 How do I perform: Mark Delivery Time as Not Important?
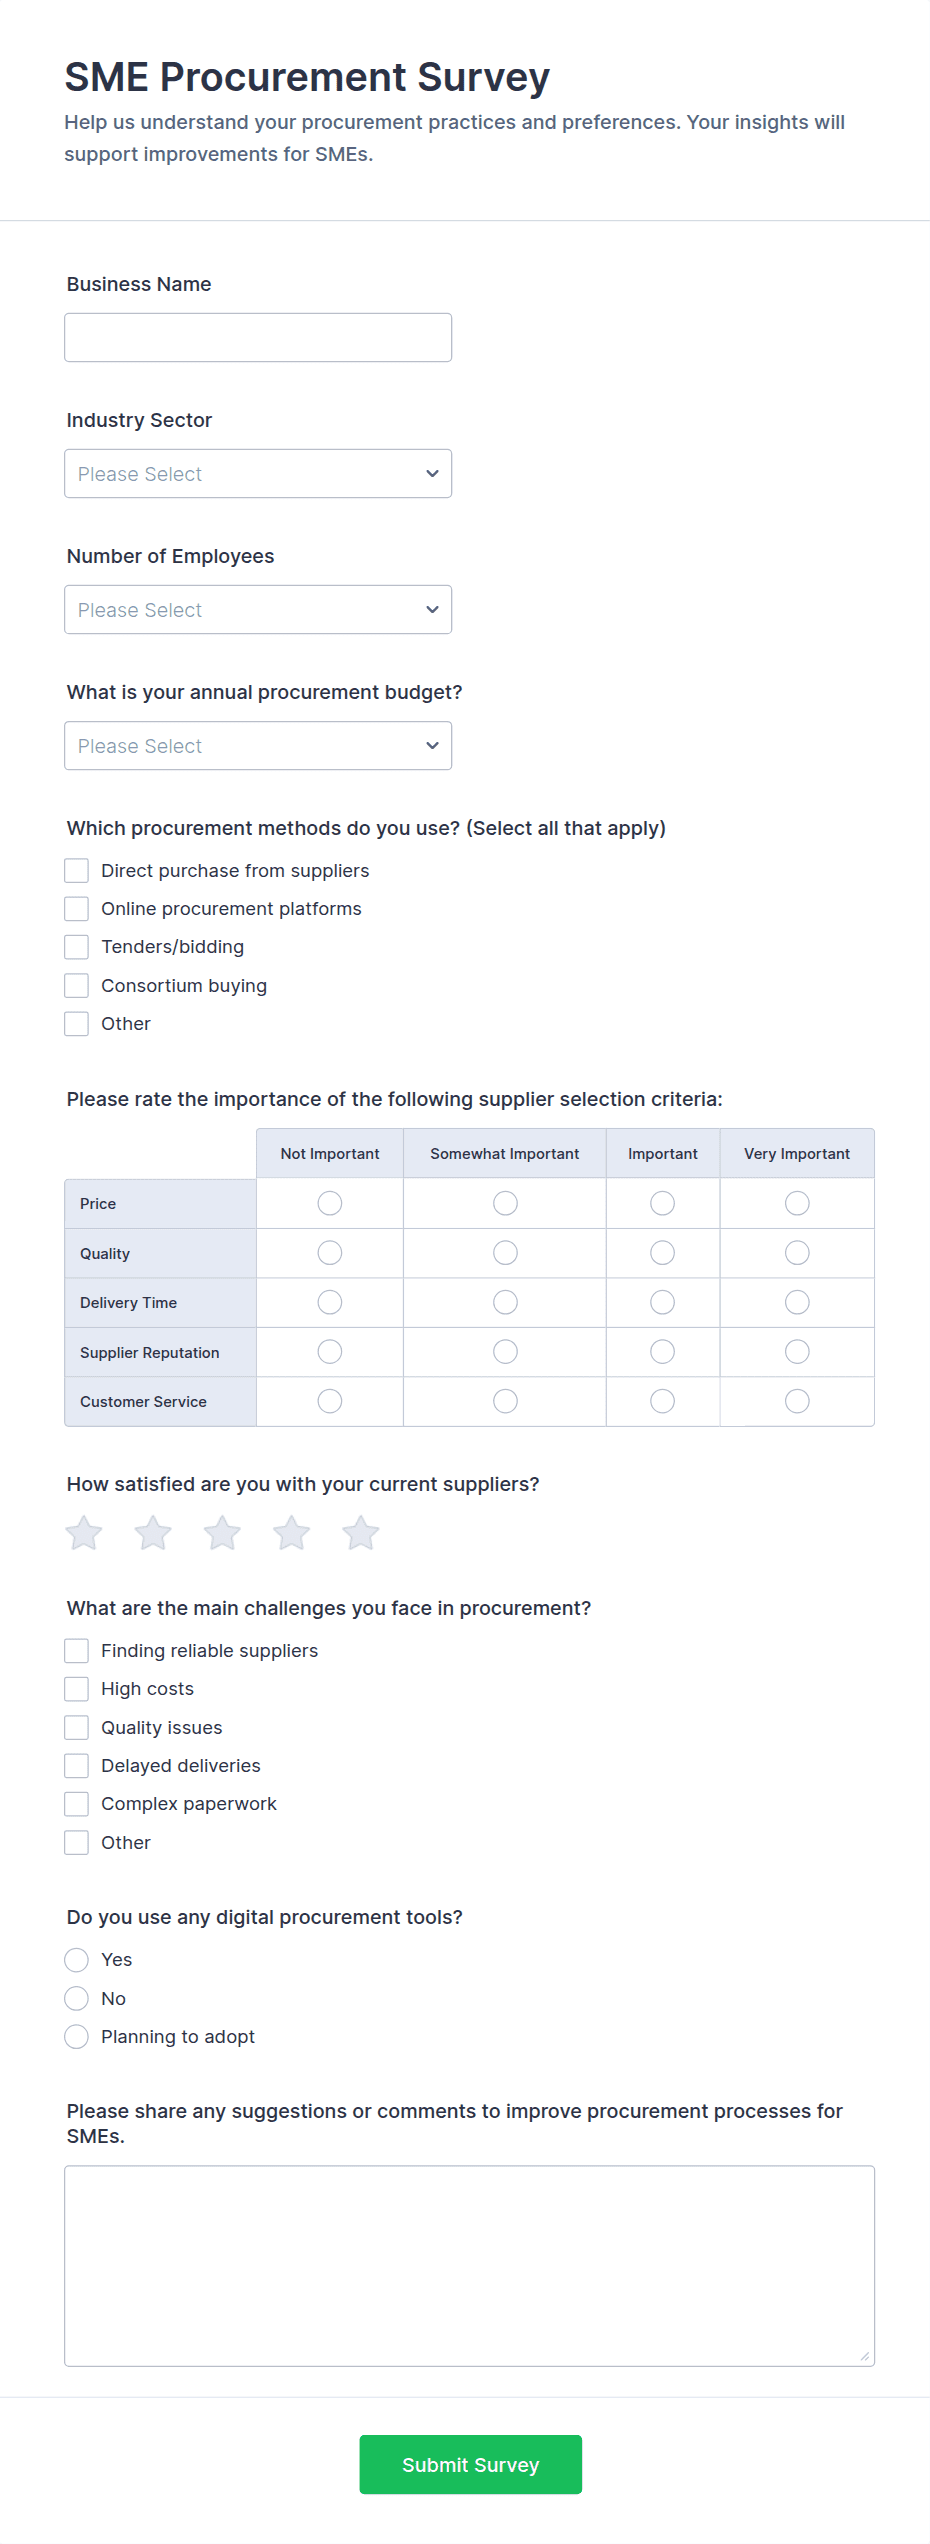(x=330, y=1302)
